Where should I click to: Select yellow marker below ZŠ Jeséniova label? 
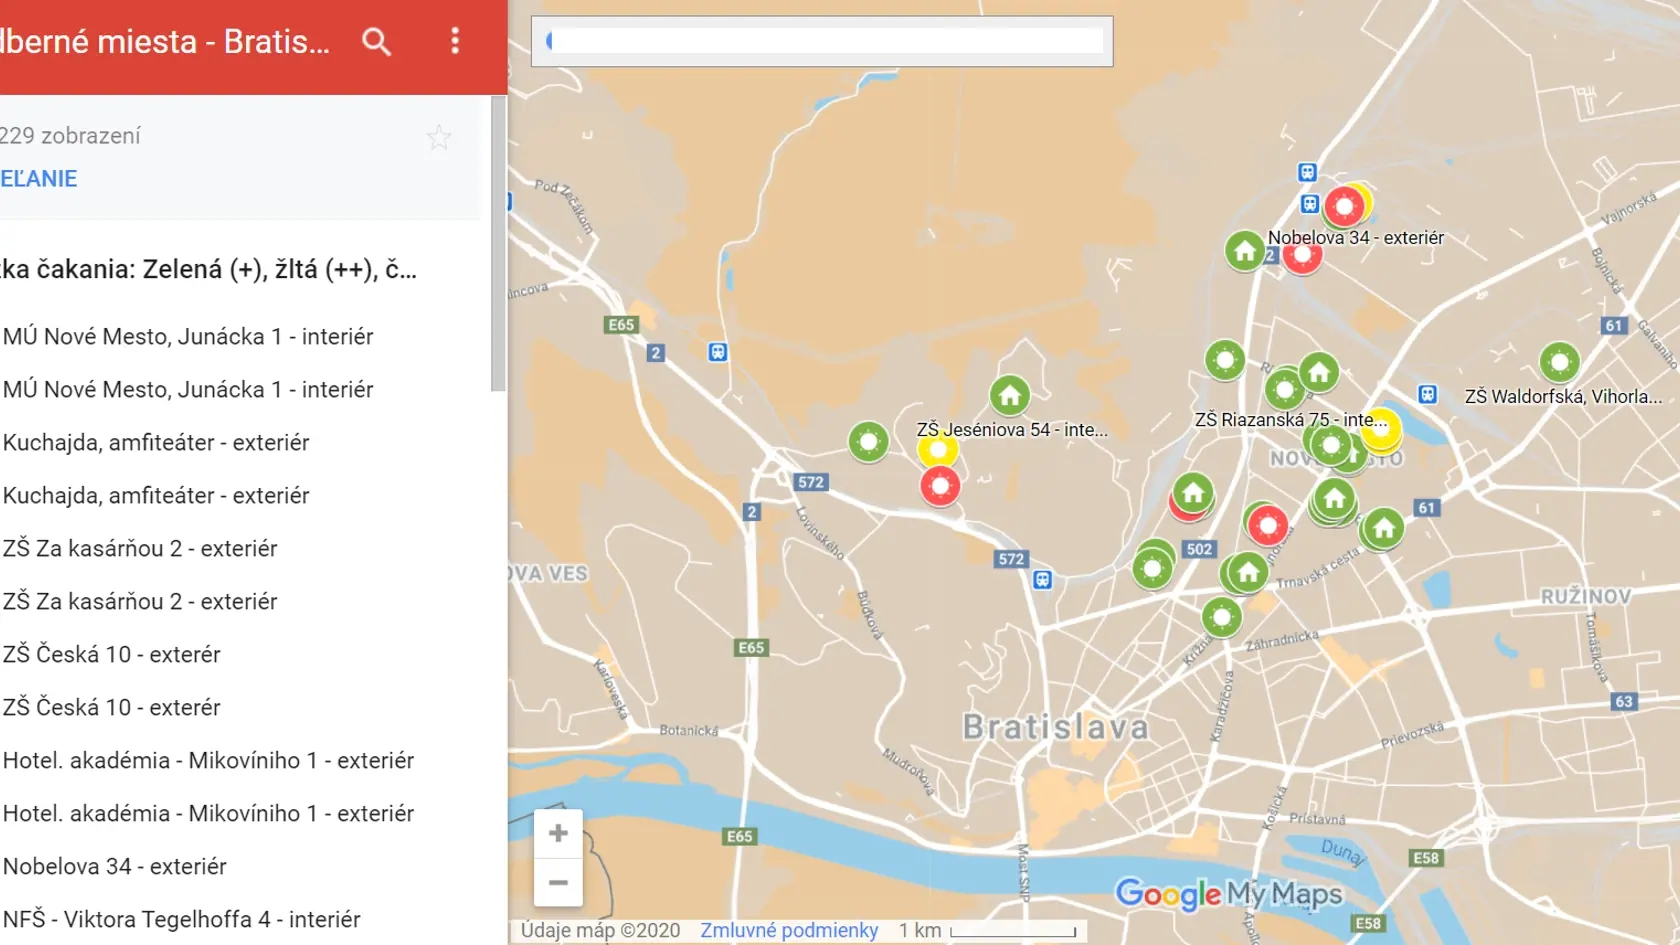(x=938, y=449)
